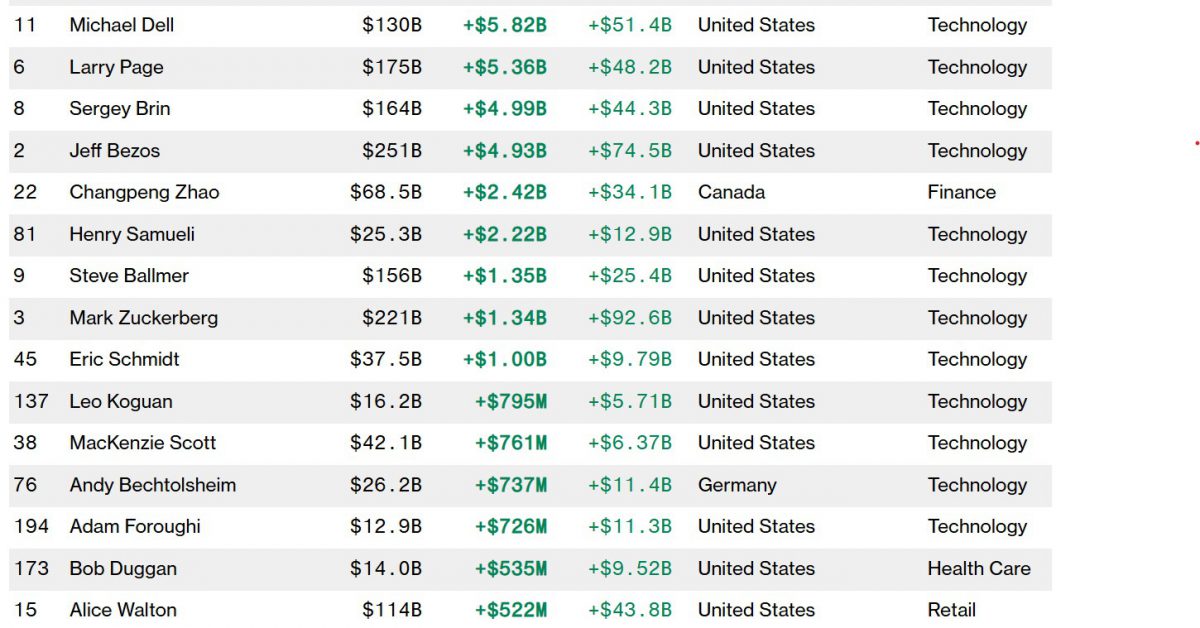Click the Canada country cell
Viewport: 1200px width, 628px height.
[731, 192]
